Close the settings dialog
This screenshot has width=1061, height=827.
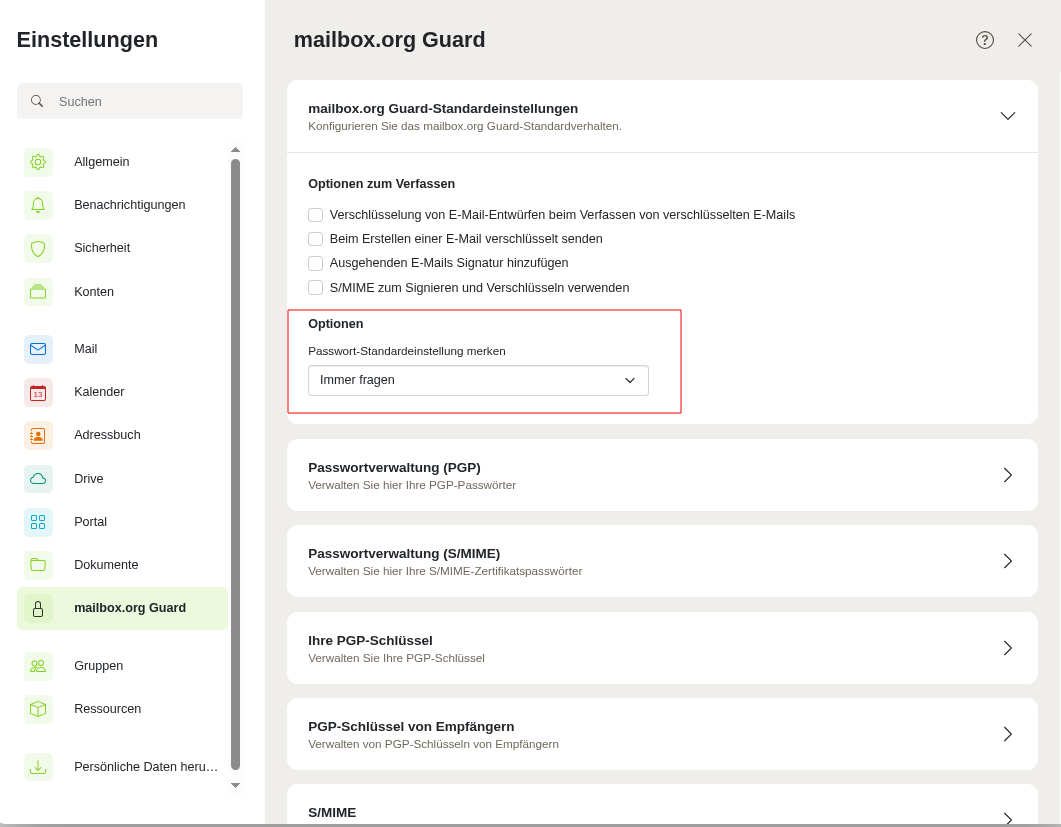click(1024, 40)
